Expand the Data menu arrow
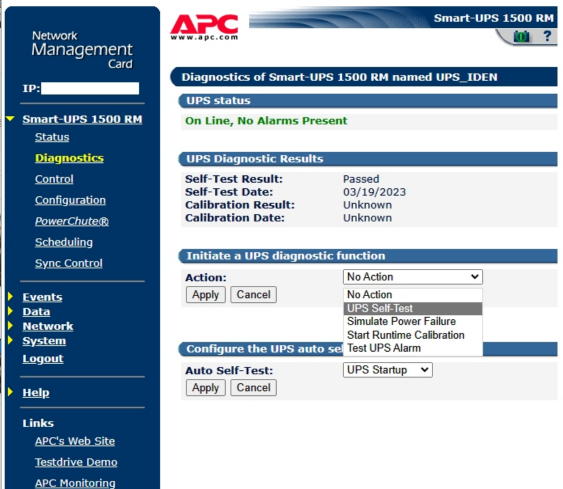Viewport: 563px width, 489px height. pyautogui.click(x=11, y=311)
